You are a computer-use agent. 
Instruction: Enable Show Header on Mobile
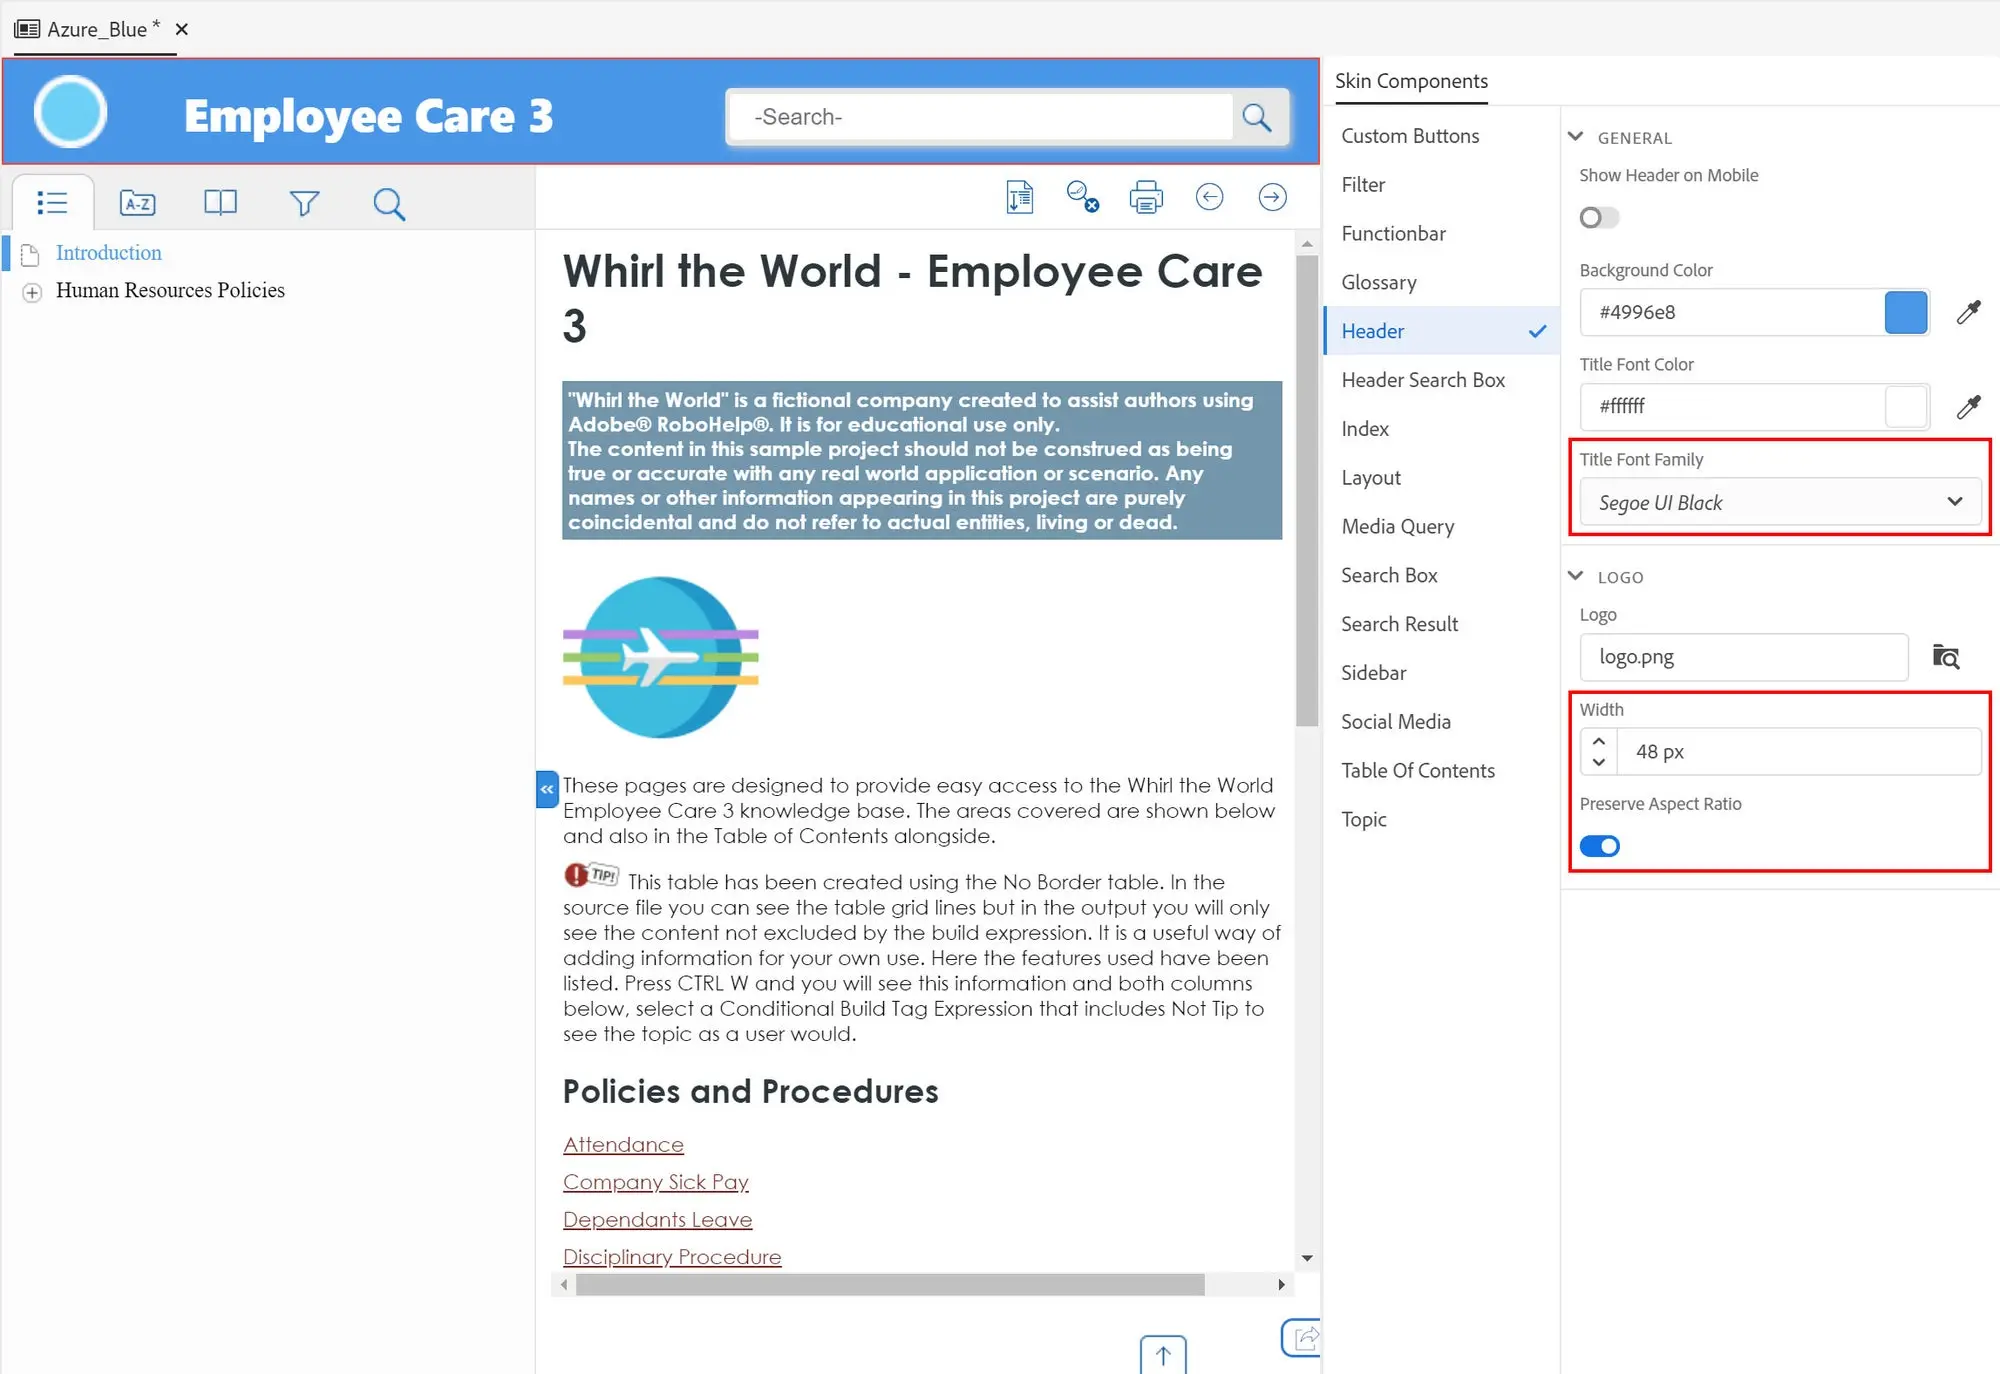click(1598, 217)
